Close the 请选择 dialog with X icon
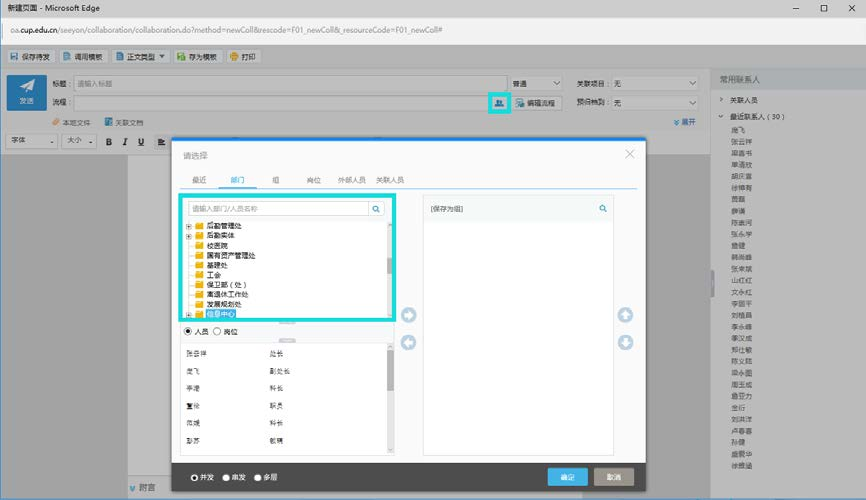Image resolution: width=866 pixels, height=500 pixels. click(629, 154)
